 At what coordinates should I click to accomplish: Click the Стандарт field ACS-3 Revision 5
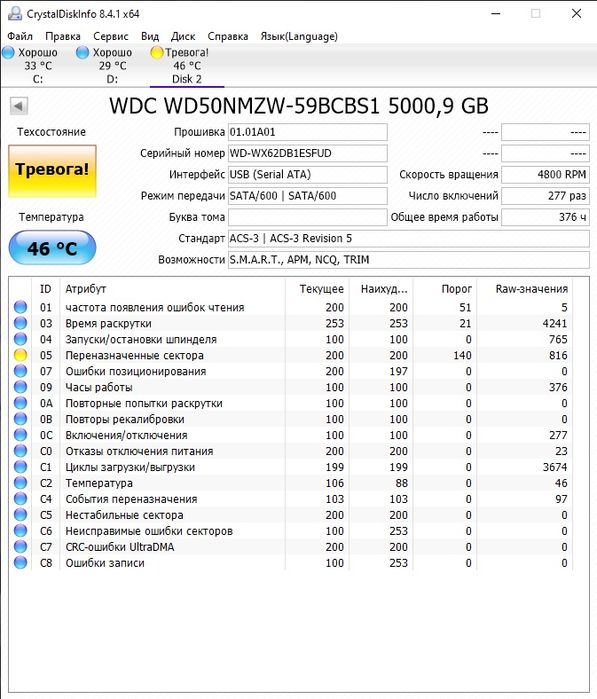tap(409, 238)
